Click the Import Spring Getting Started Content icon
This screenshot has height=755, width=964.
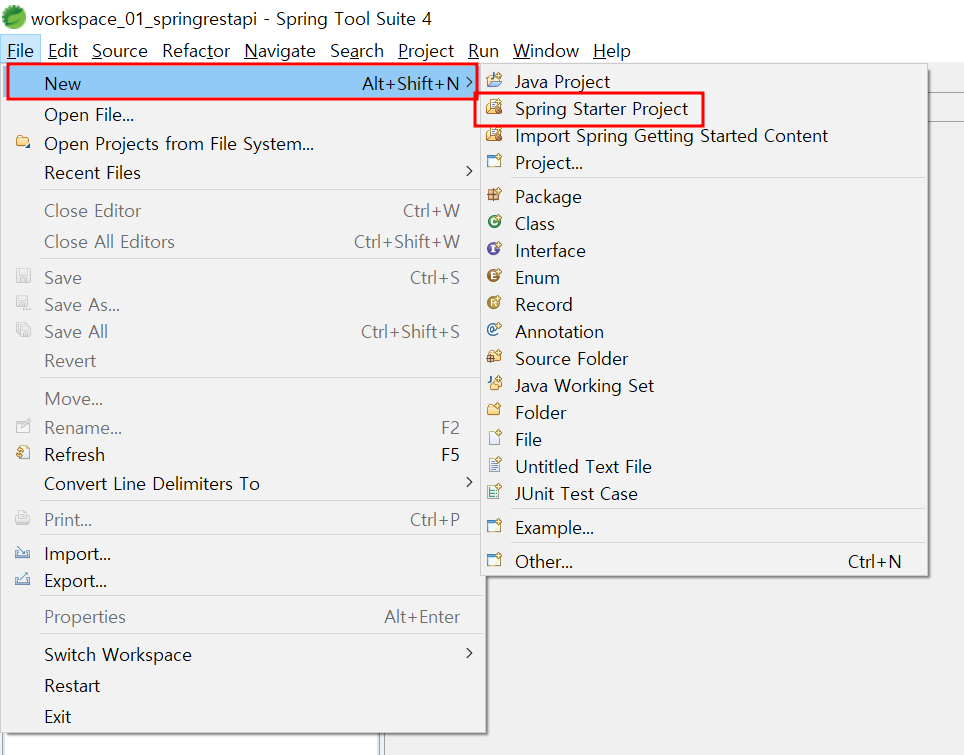point(495,135)
